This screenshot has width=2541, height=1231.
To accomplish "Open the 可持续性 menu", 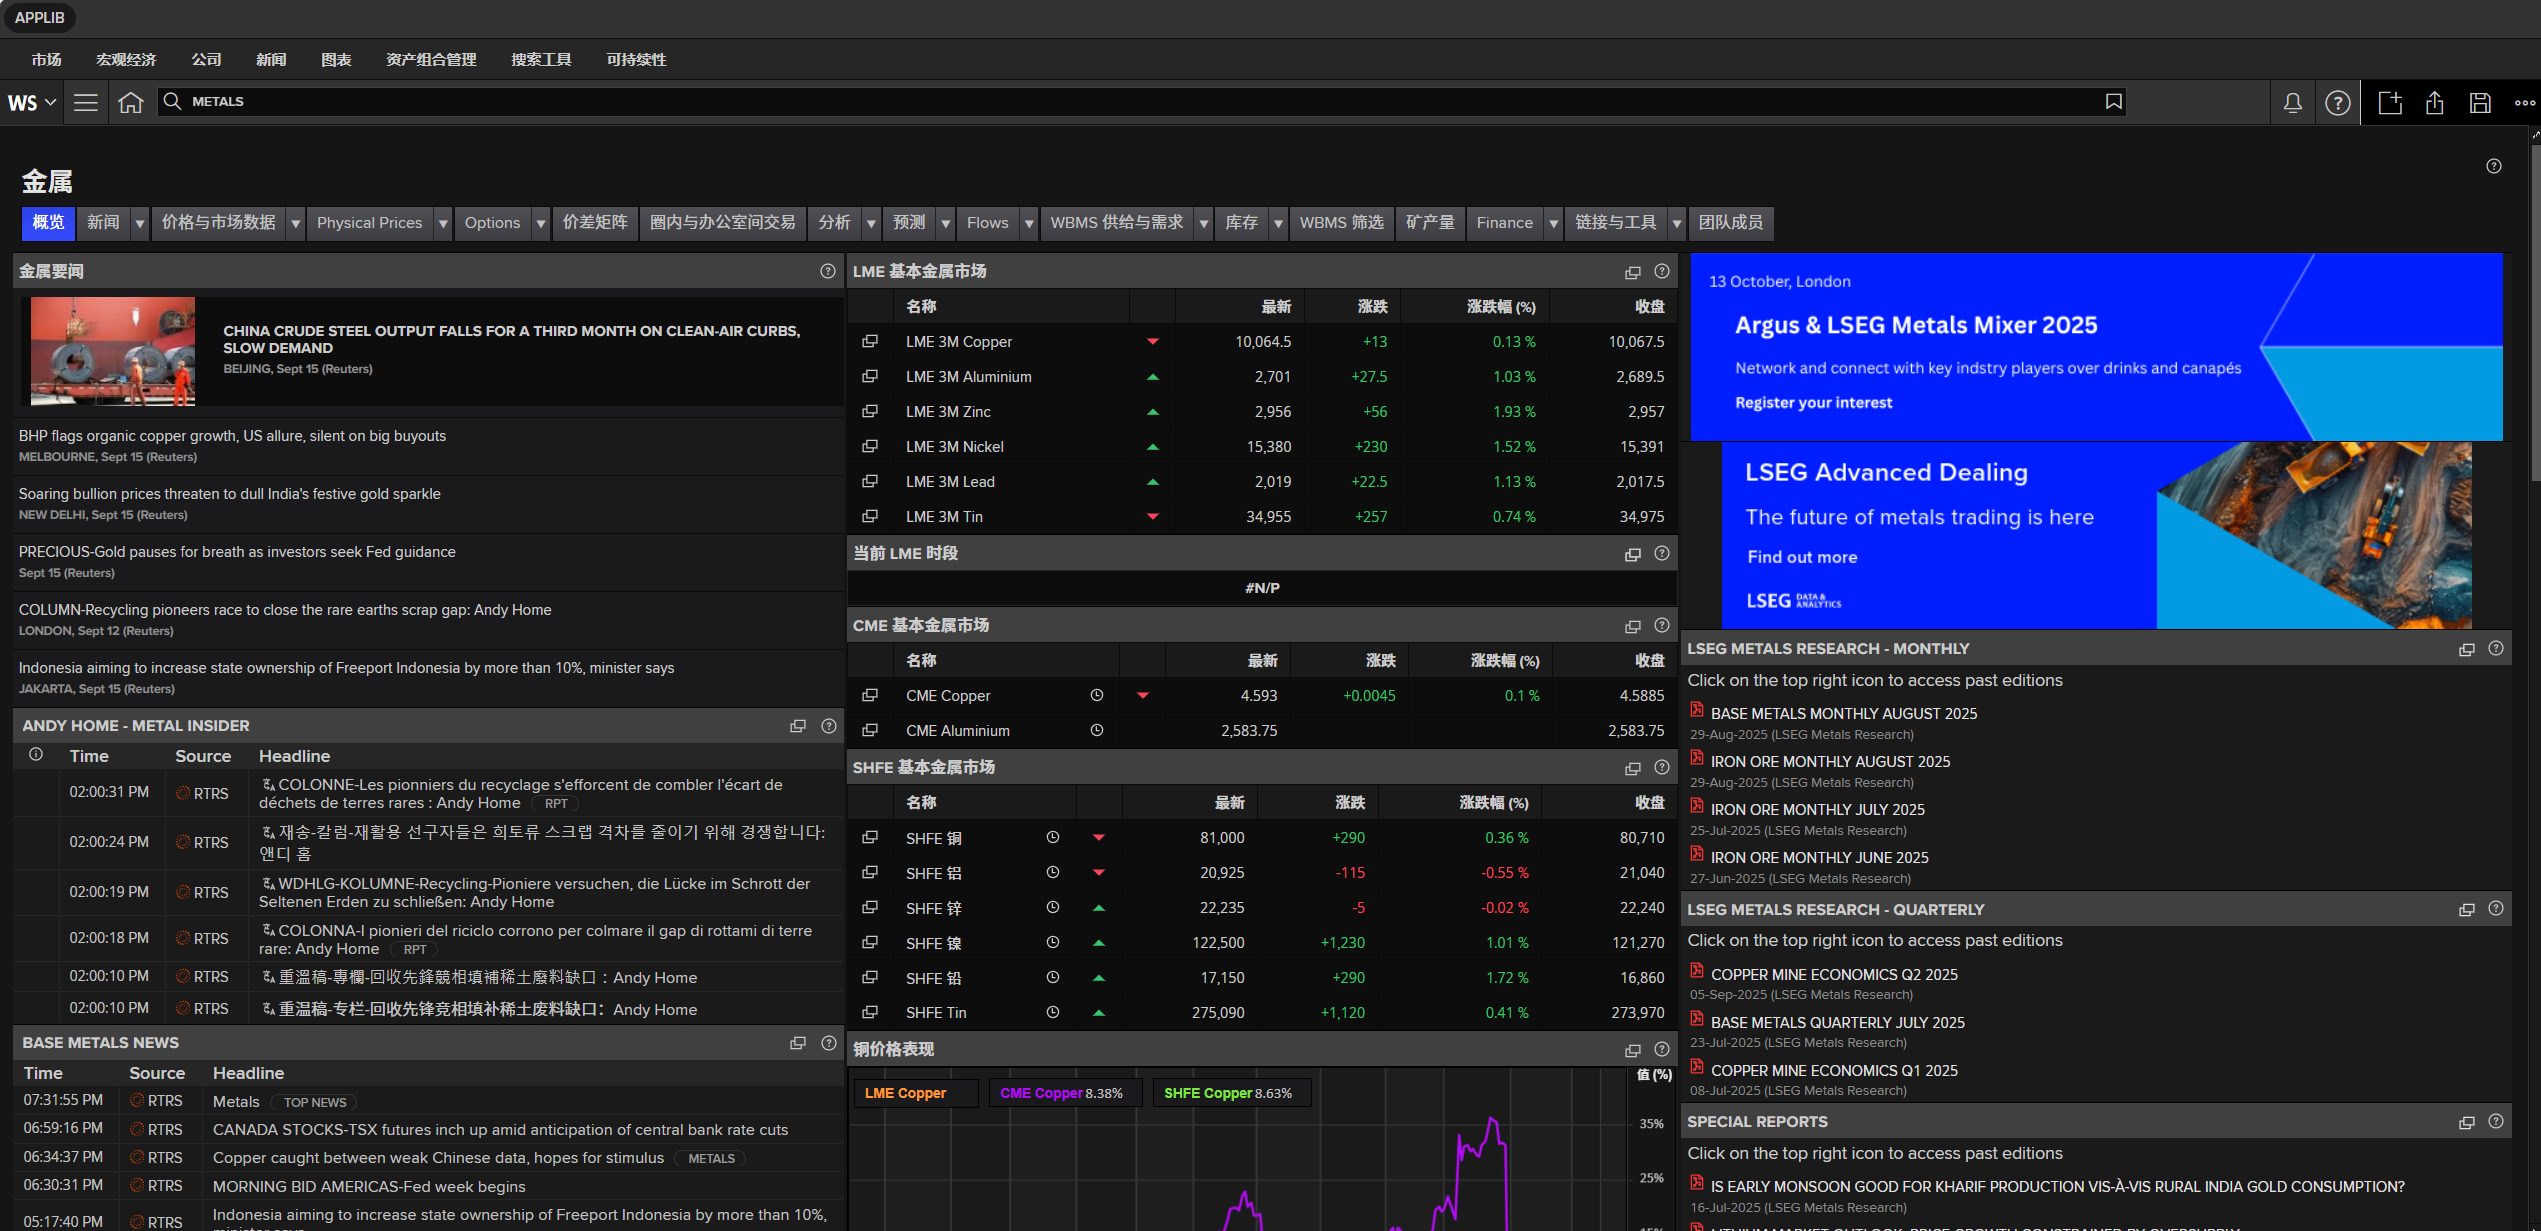I will (636, 60).
